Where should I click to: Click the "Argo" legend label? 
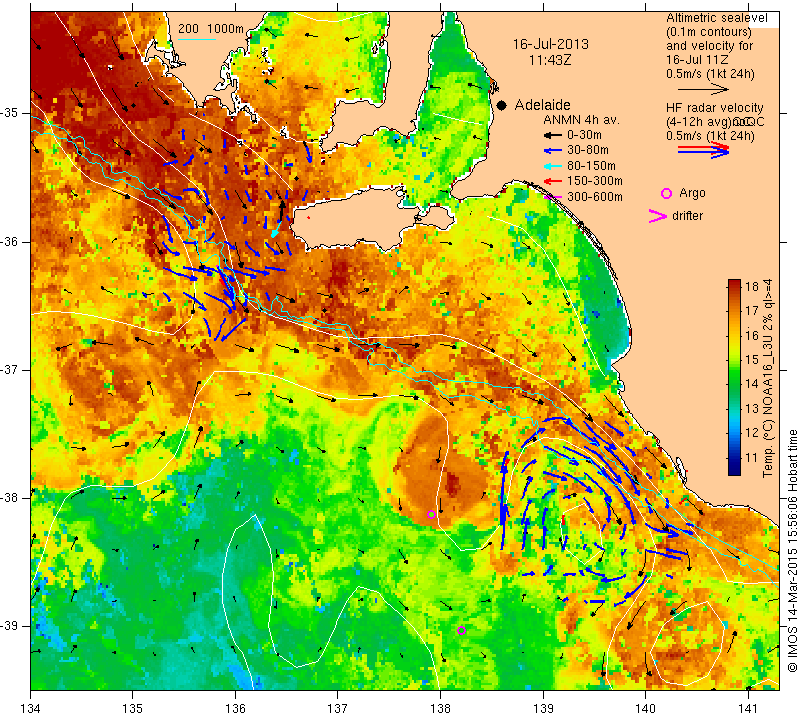(x=692, y=193)
